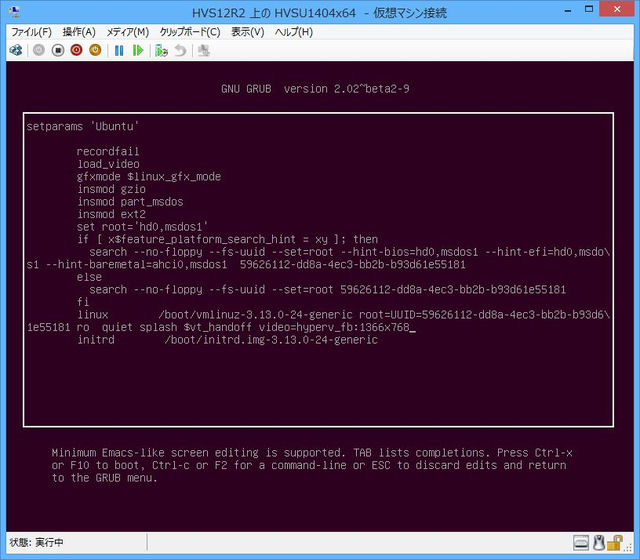Click the initrd /boot/initrd.img line
Screen dimensions: 640x560
[227, 340]
